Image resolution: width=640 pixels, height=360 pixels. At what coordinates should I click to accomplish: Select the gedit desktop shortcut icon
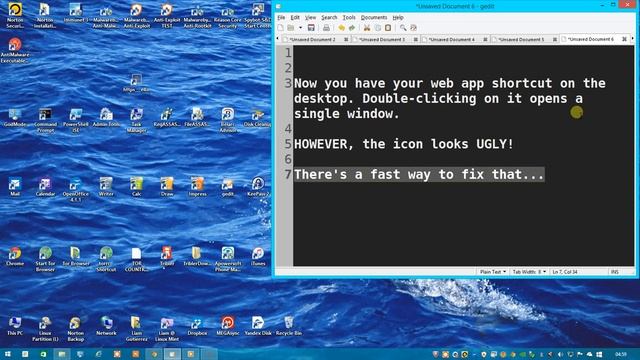tap(228, 187)
